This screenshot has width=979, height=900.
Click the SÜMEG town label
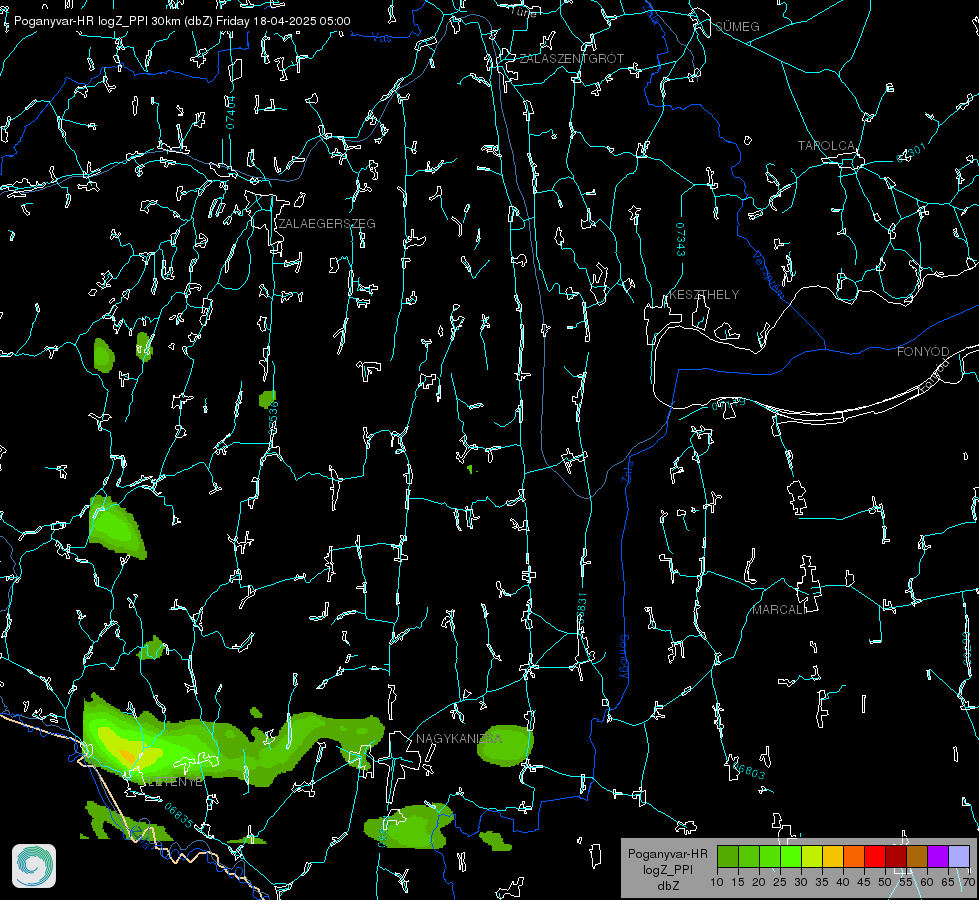click(737, 26)
